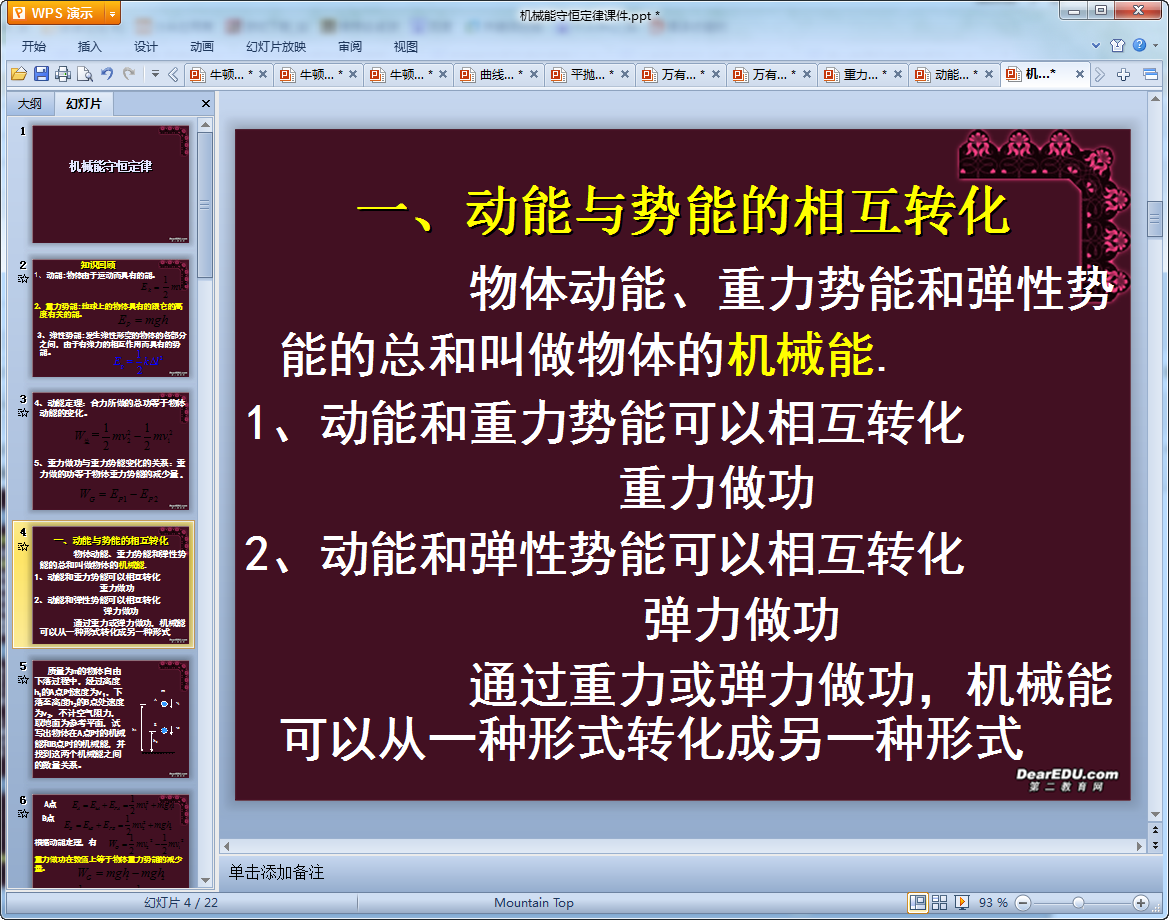The width and height of the screenshot is (1169, 920).
Task: Open the WPS 演示 application menu arrow
Action: [113, 13]
